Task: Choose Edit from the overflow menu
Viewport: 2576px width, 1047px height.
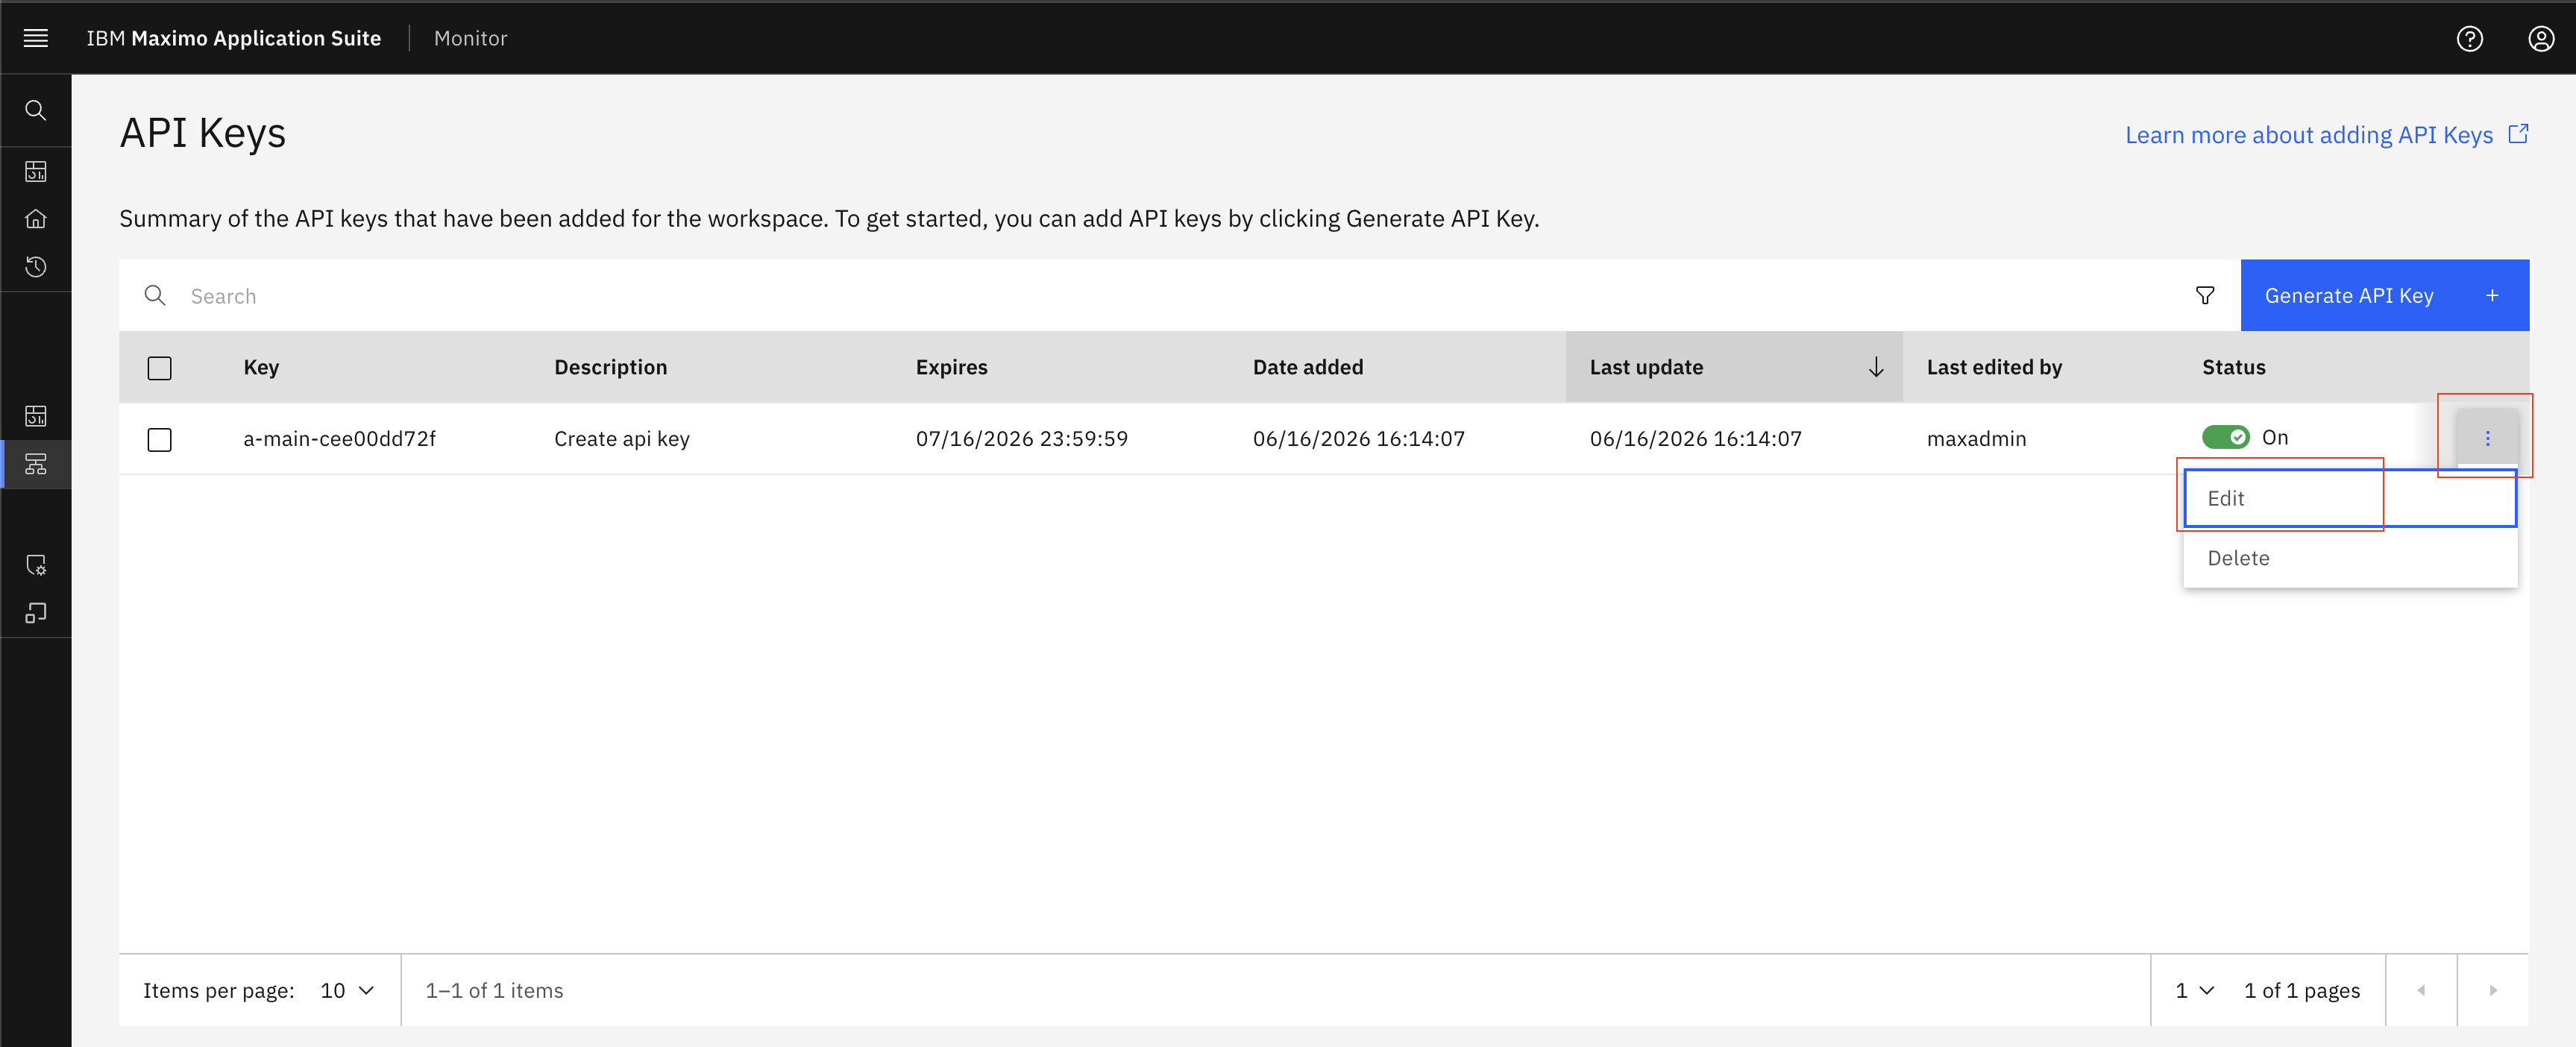Action: [x=2349, y=498]
